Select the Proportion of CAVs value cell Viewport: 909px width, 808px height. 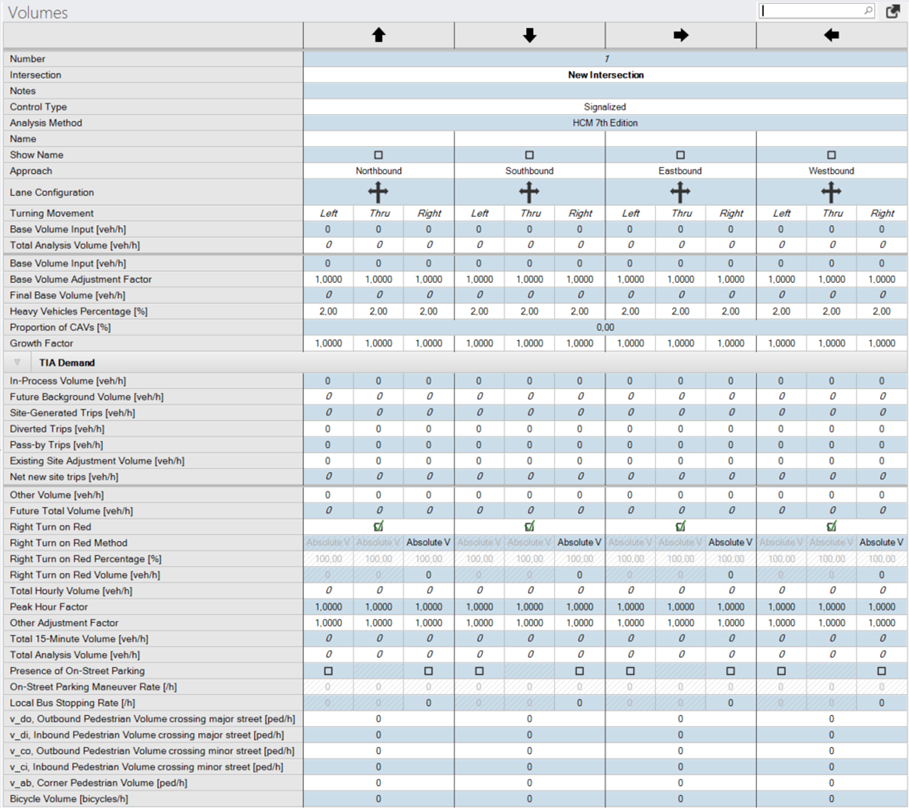pyautogui.click(x=604, y=327)
